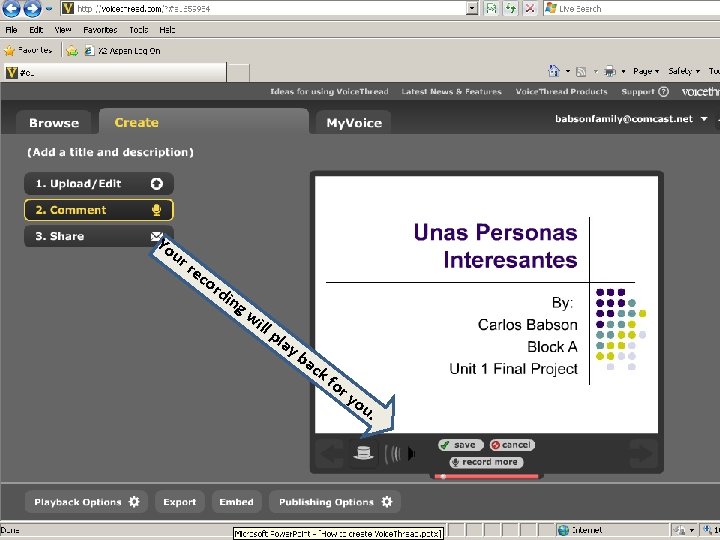The image size is (720, 540).
Task: Click the compatibility view icon
Action: coord(491,8)
